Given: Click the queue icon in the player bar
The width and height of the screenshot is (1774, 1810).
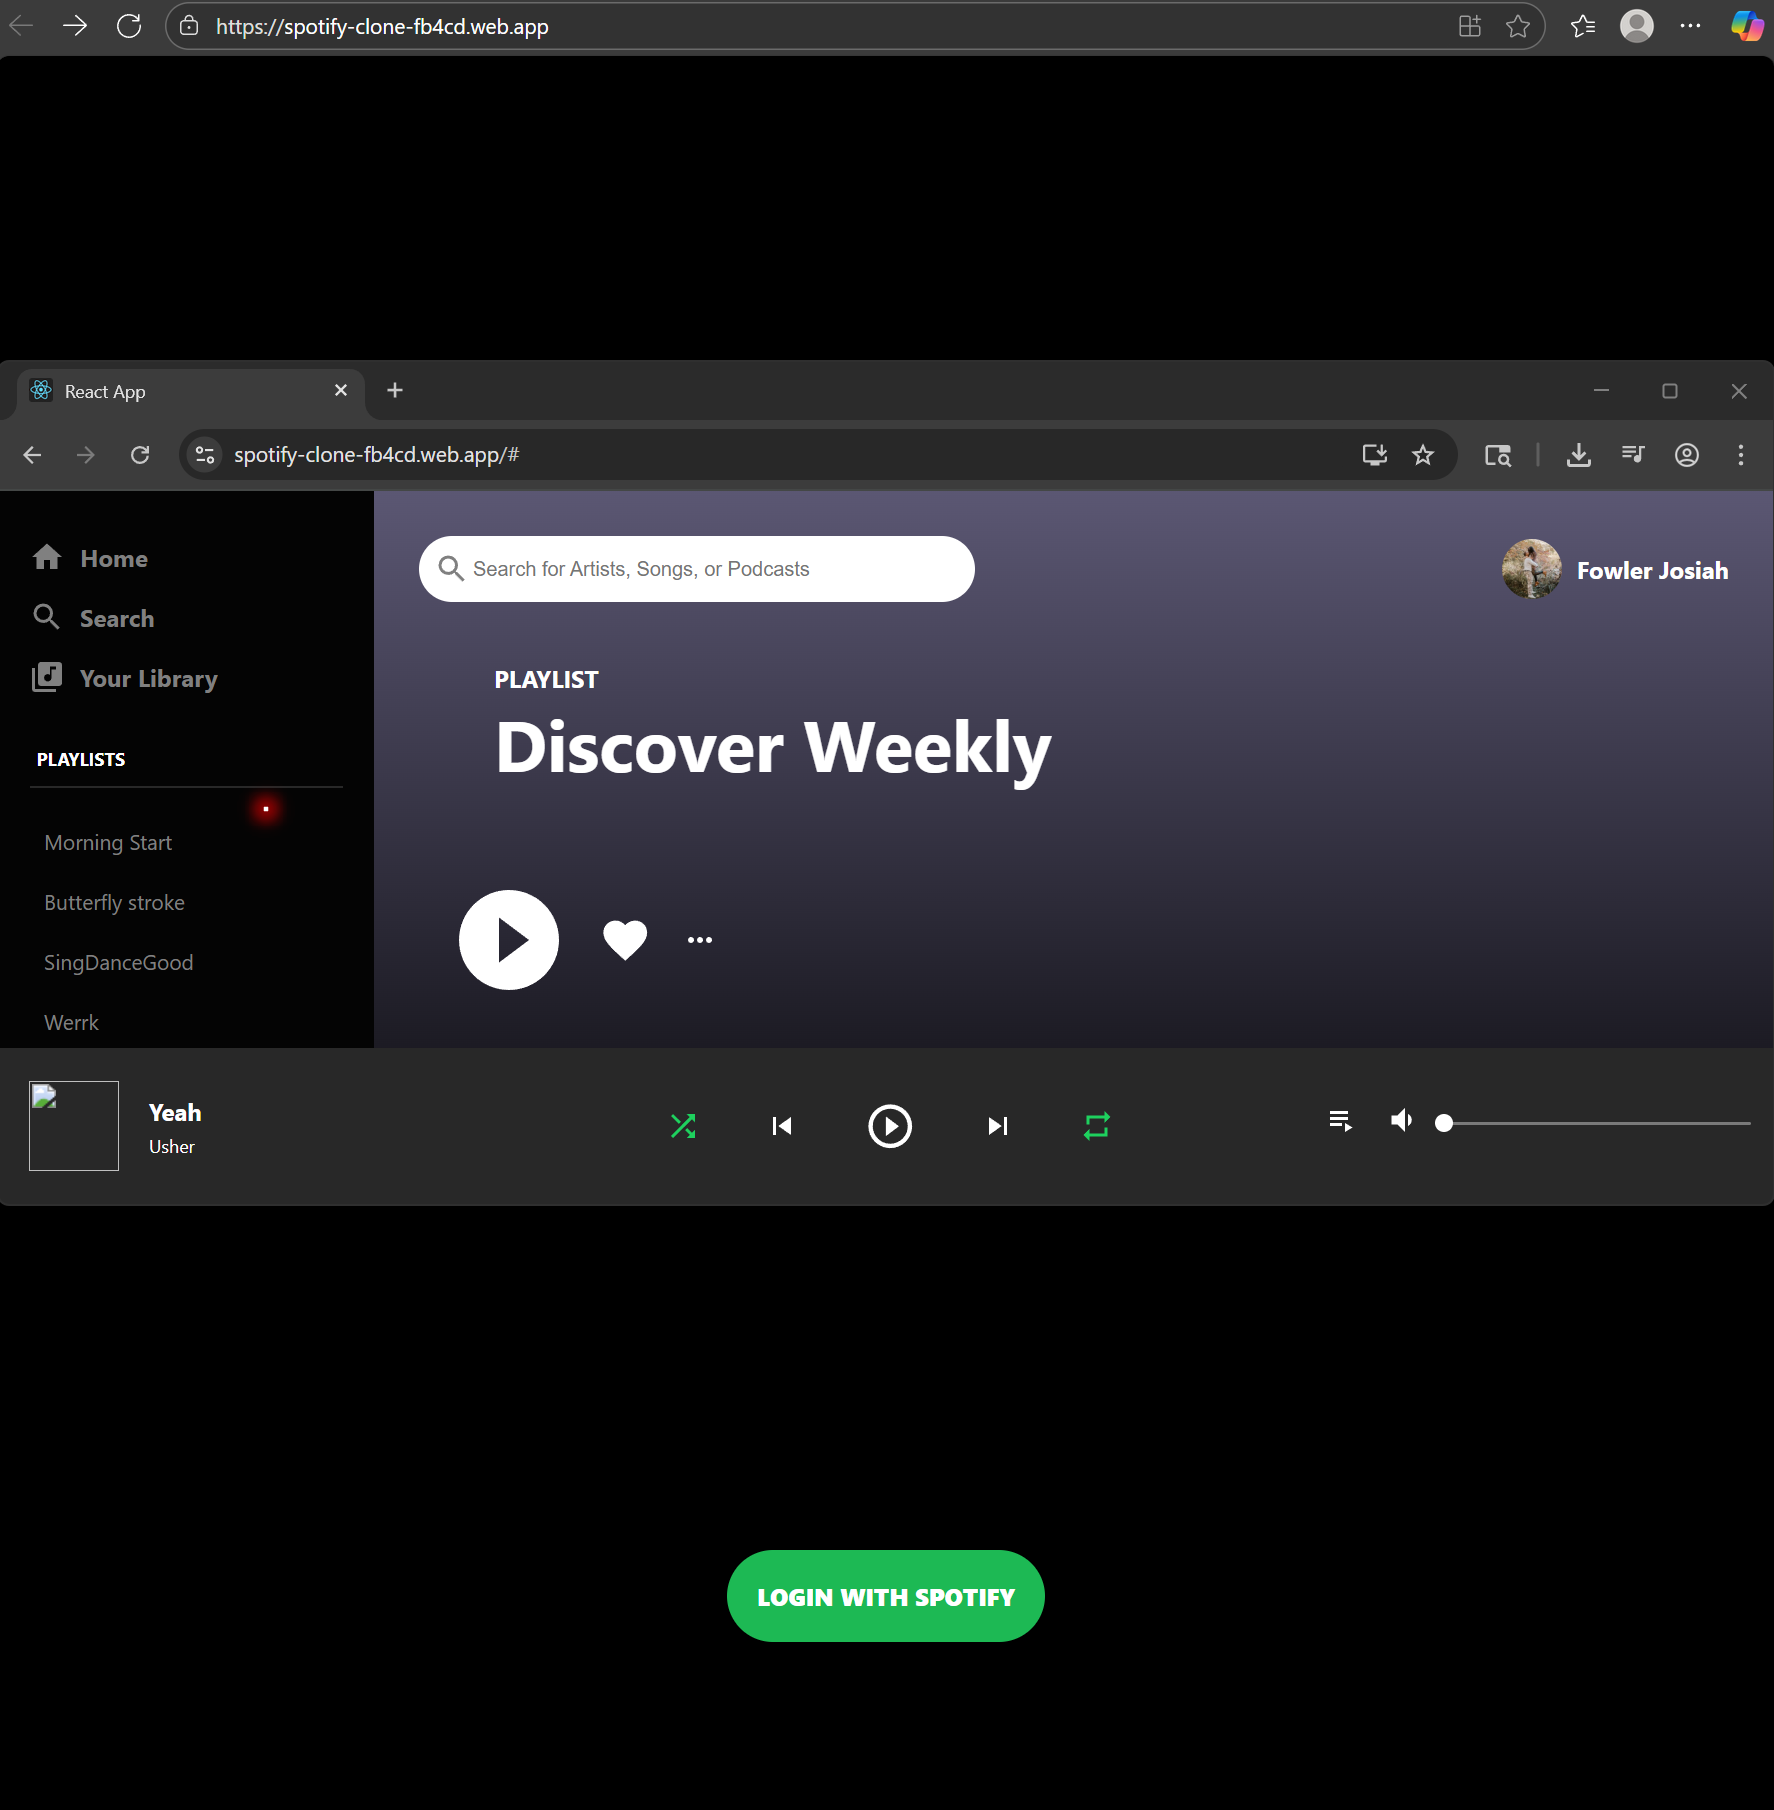Looking at the screenshot, I should (1339, 1121).
